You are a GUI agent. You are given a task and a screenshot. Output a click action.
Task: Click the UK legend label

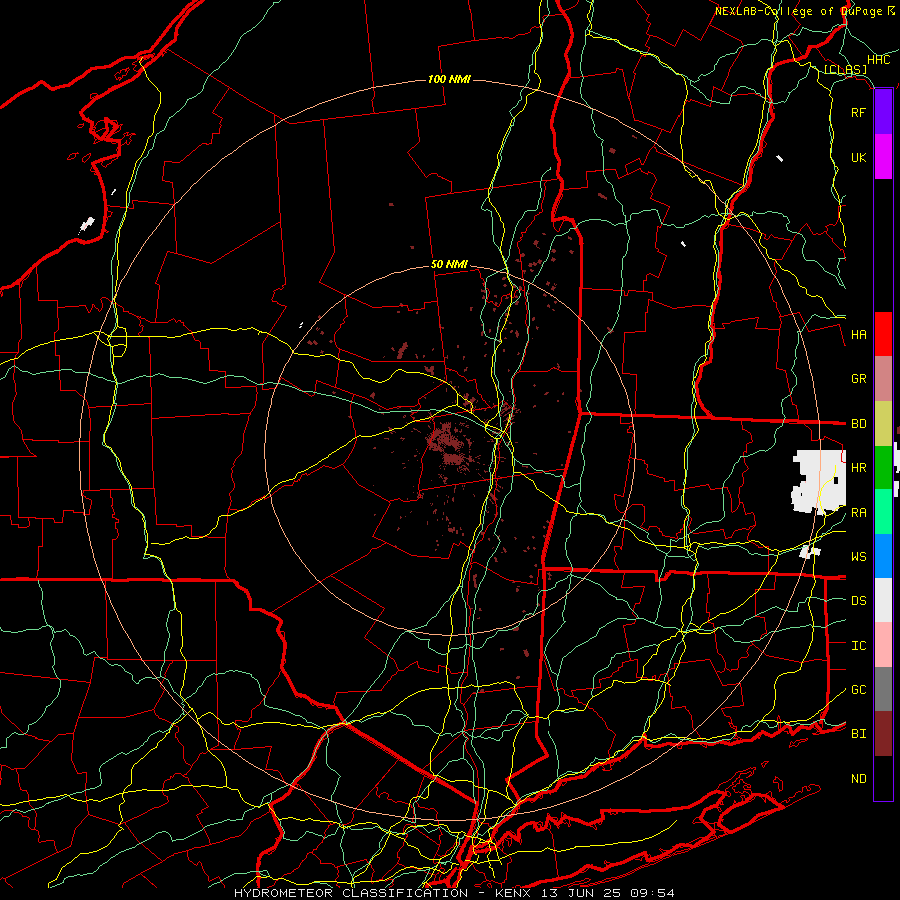point(859,157)
